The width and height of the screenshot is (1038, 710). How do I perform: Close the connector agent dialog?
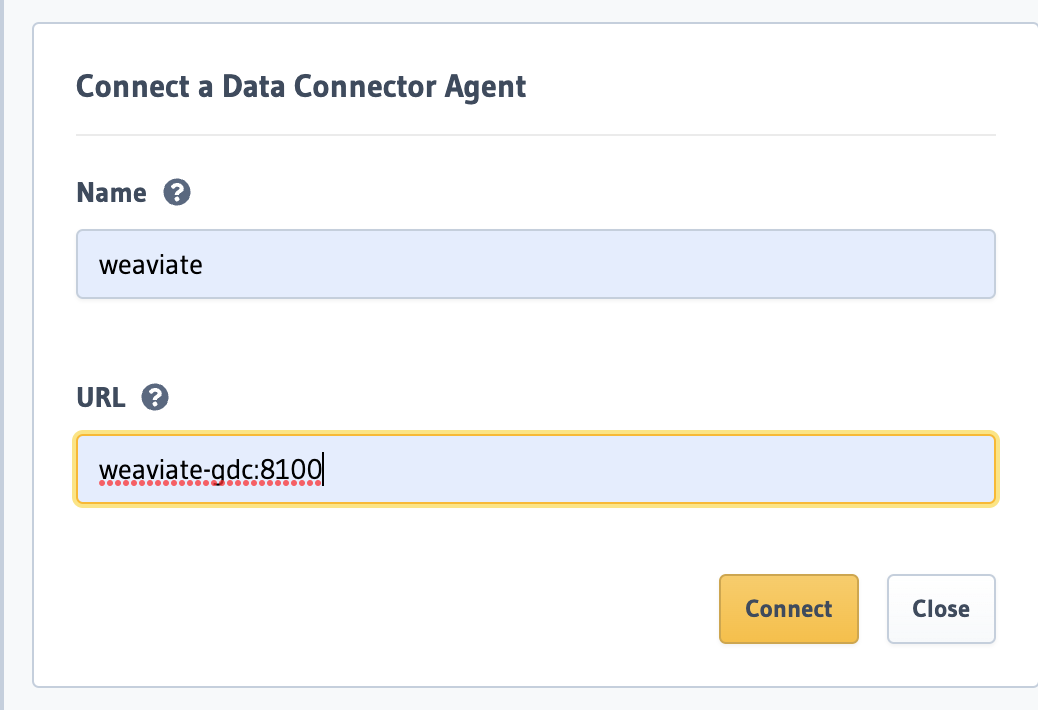[941, 609]
